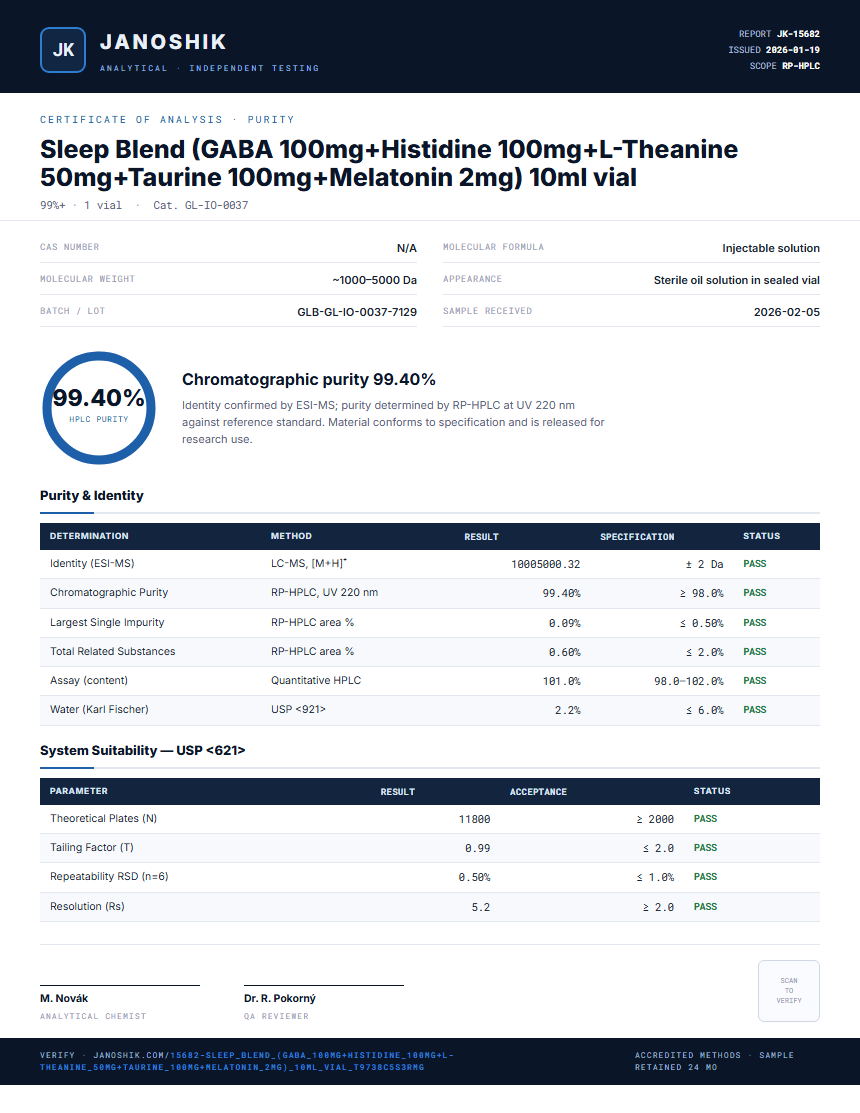The image size is (860, 1113).
Task: Click Repeatability RSD (n=6) row label
Action: pos(109,877)
